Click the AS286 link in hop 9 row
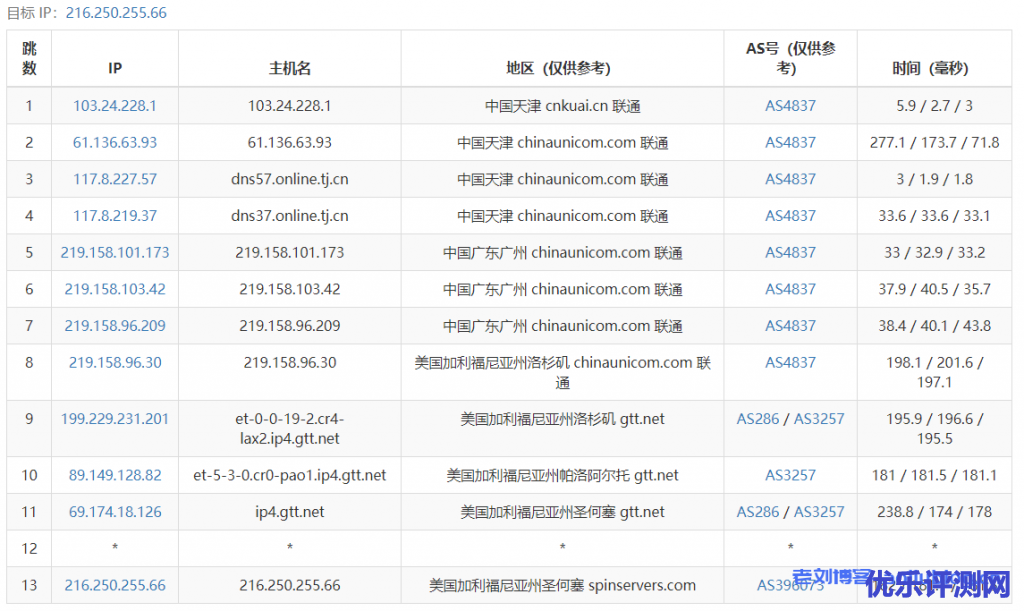 tap(758, 419)
